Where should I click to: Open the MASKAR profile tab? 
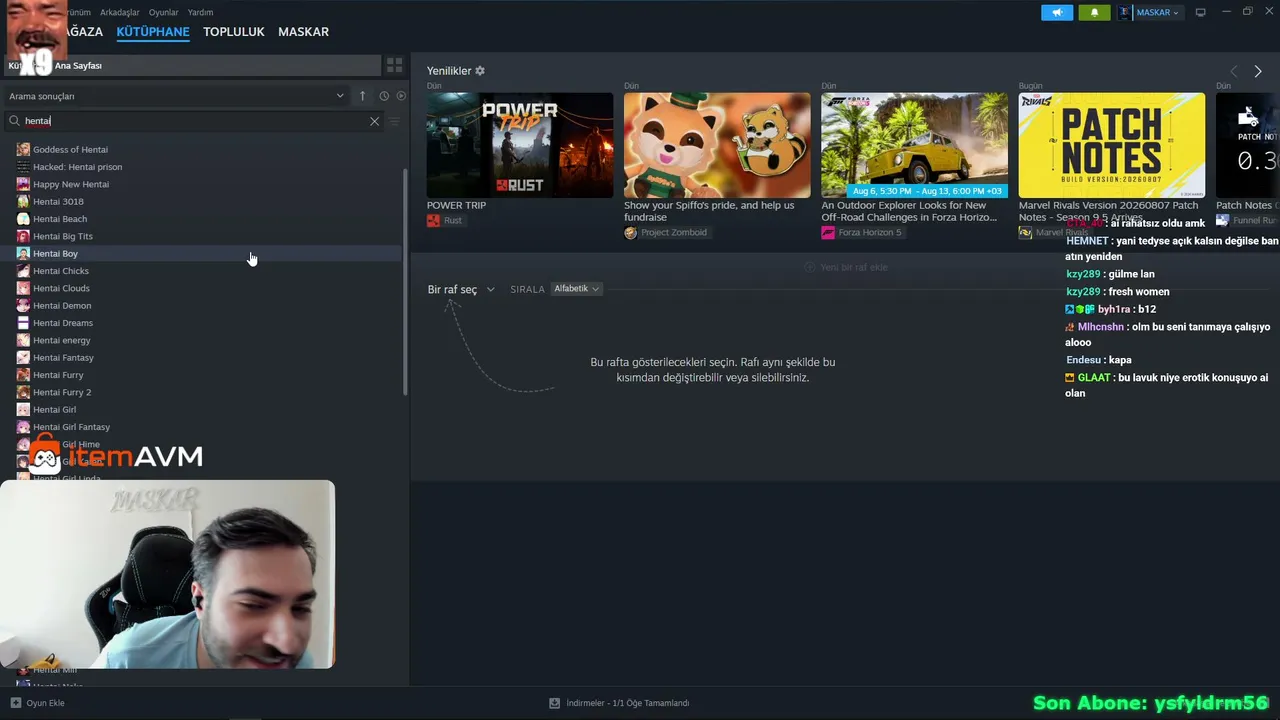(303, 32)
